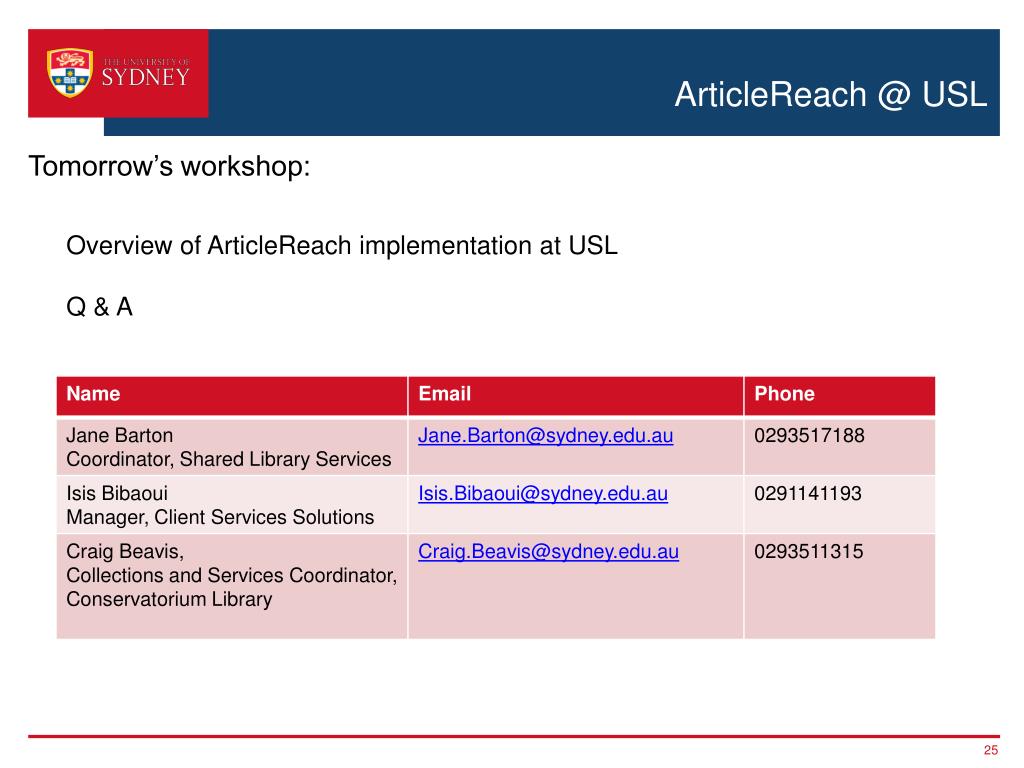
Task: Select the name Jane Barton
Action: (120, 436)
